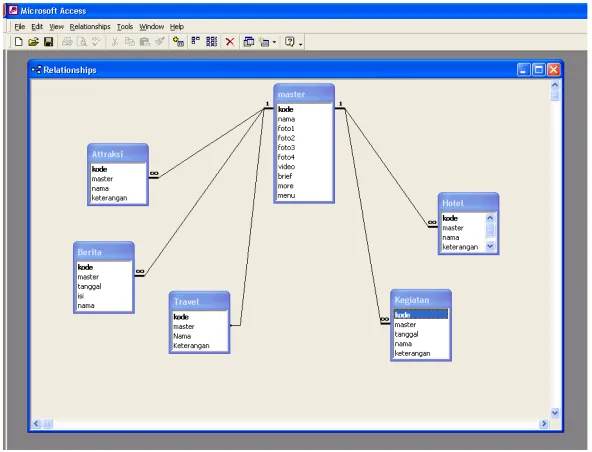Click the horizontal scroll-right arrow
This screenshot has height=452, width=592.
(x=544, y=423)
